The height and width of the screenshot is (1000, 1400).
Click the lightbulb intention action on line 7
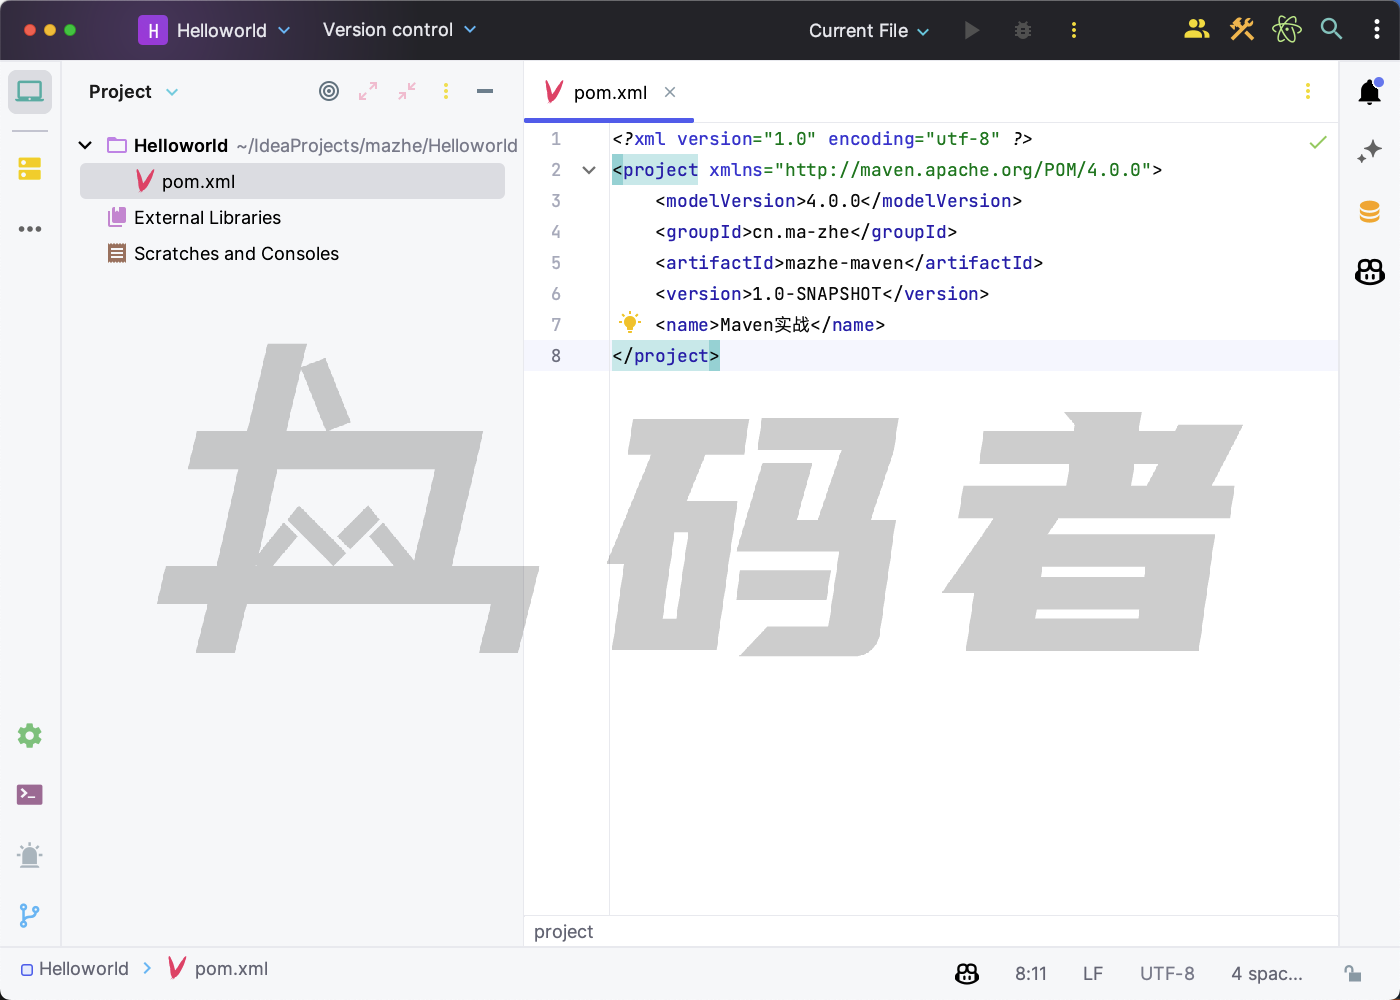click(x=630, y=323)
